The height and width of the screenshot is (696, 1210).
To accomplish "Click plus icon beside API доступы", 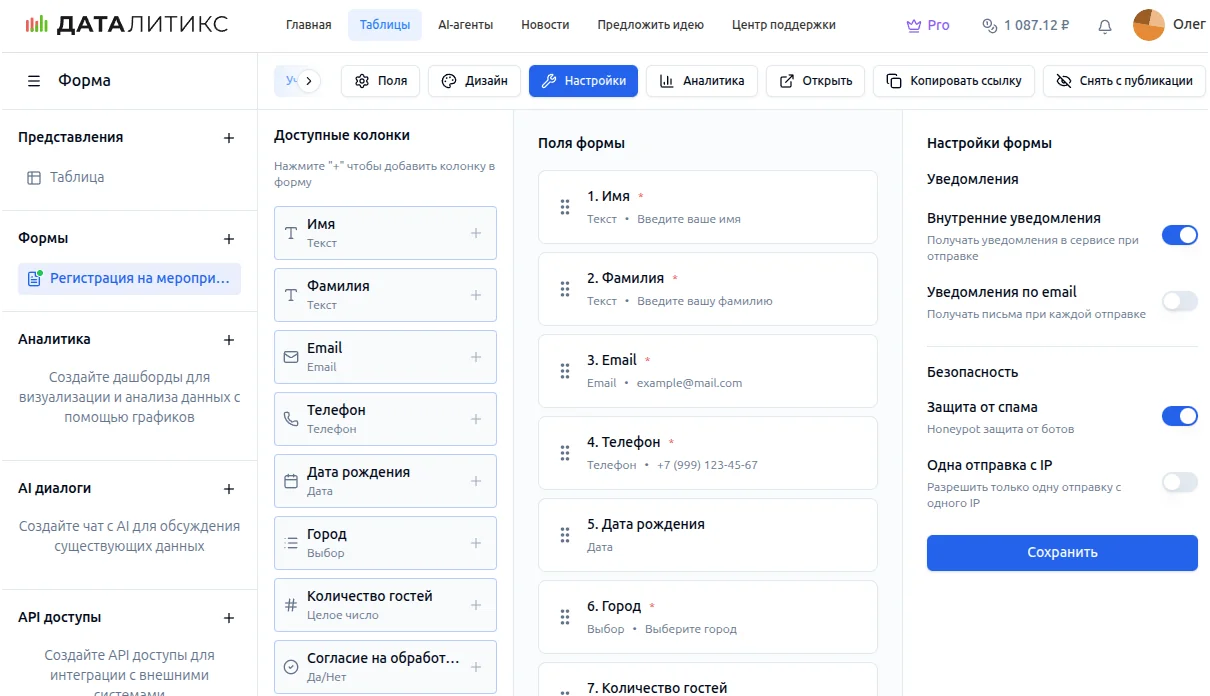I will 229,618.
